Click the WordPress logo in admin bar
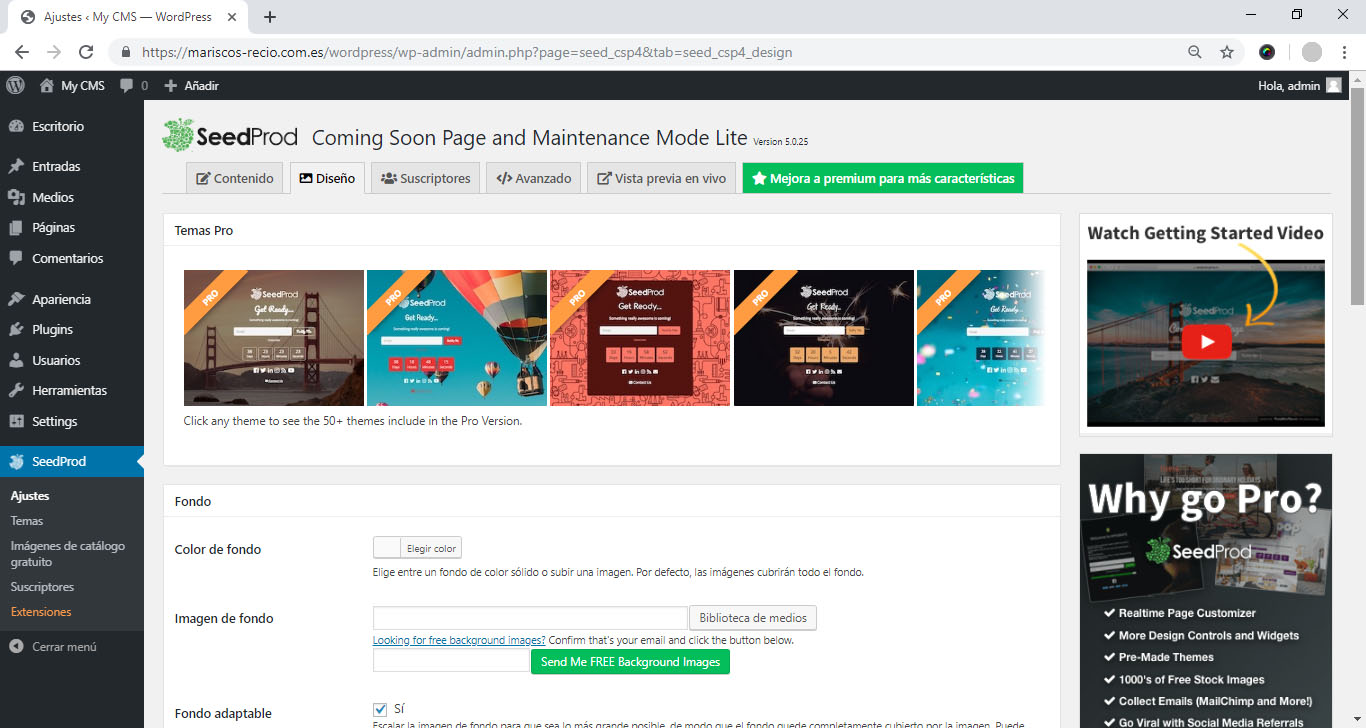Viewport: 1366px width, 728px height. pos(15,85)
